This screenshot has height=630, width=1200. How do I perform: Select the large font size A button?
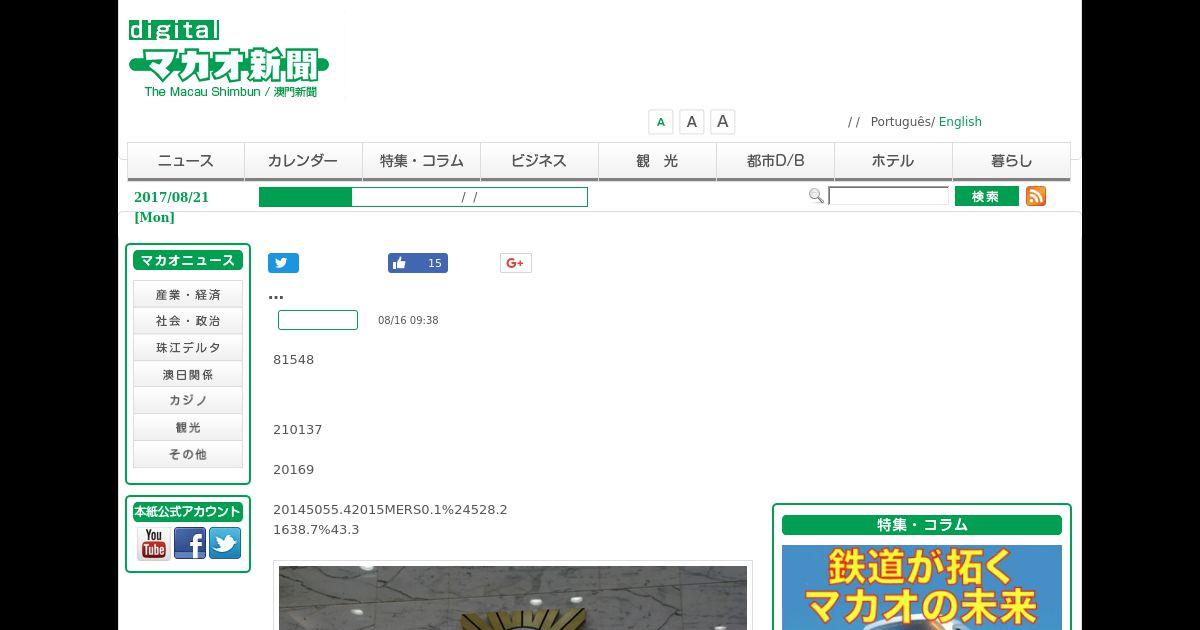[x=722, y=122]
